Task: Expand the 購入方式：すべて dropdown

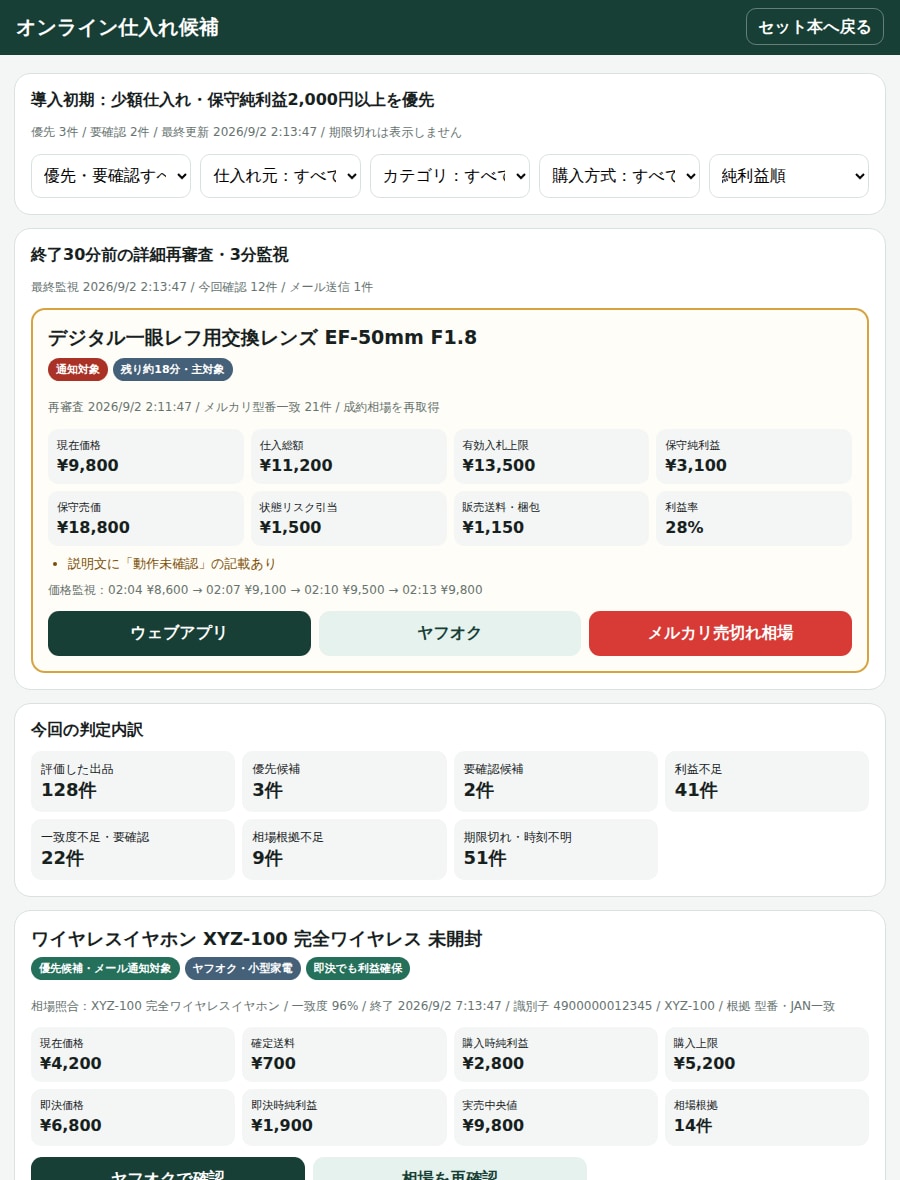Action: [619, 176]
